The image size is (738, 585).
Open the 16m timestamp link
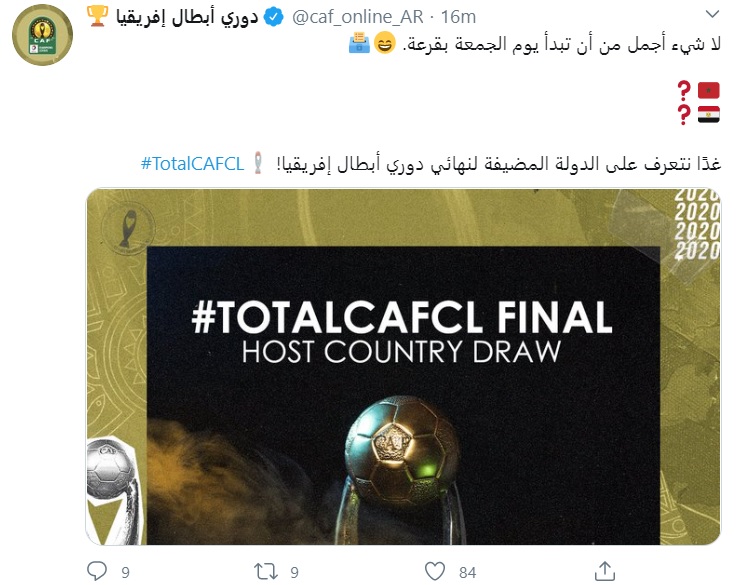click(458, 17)
